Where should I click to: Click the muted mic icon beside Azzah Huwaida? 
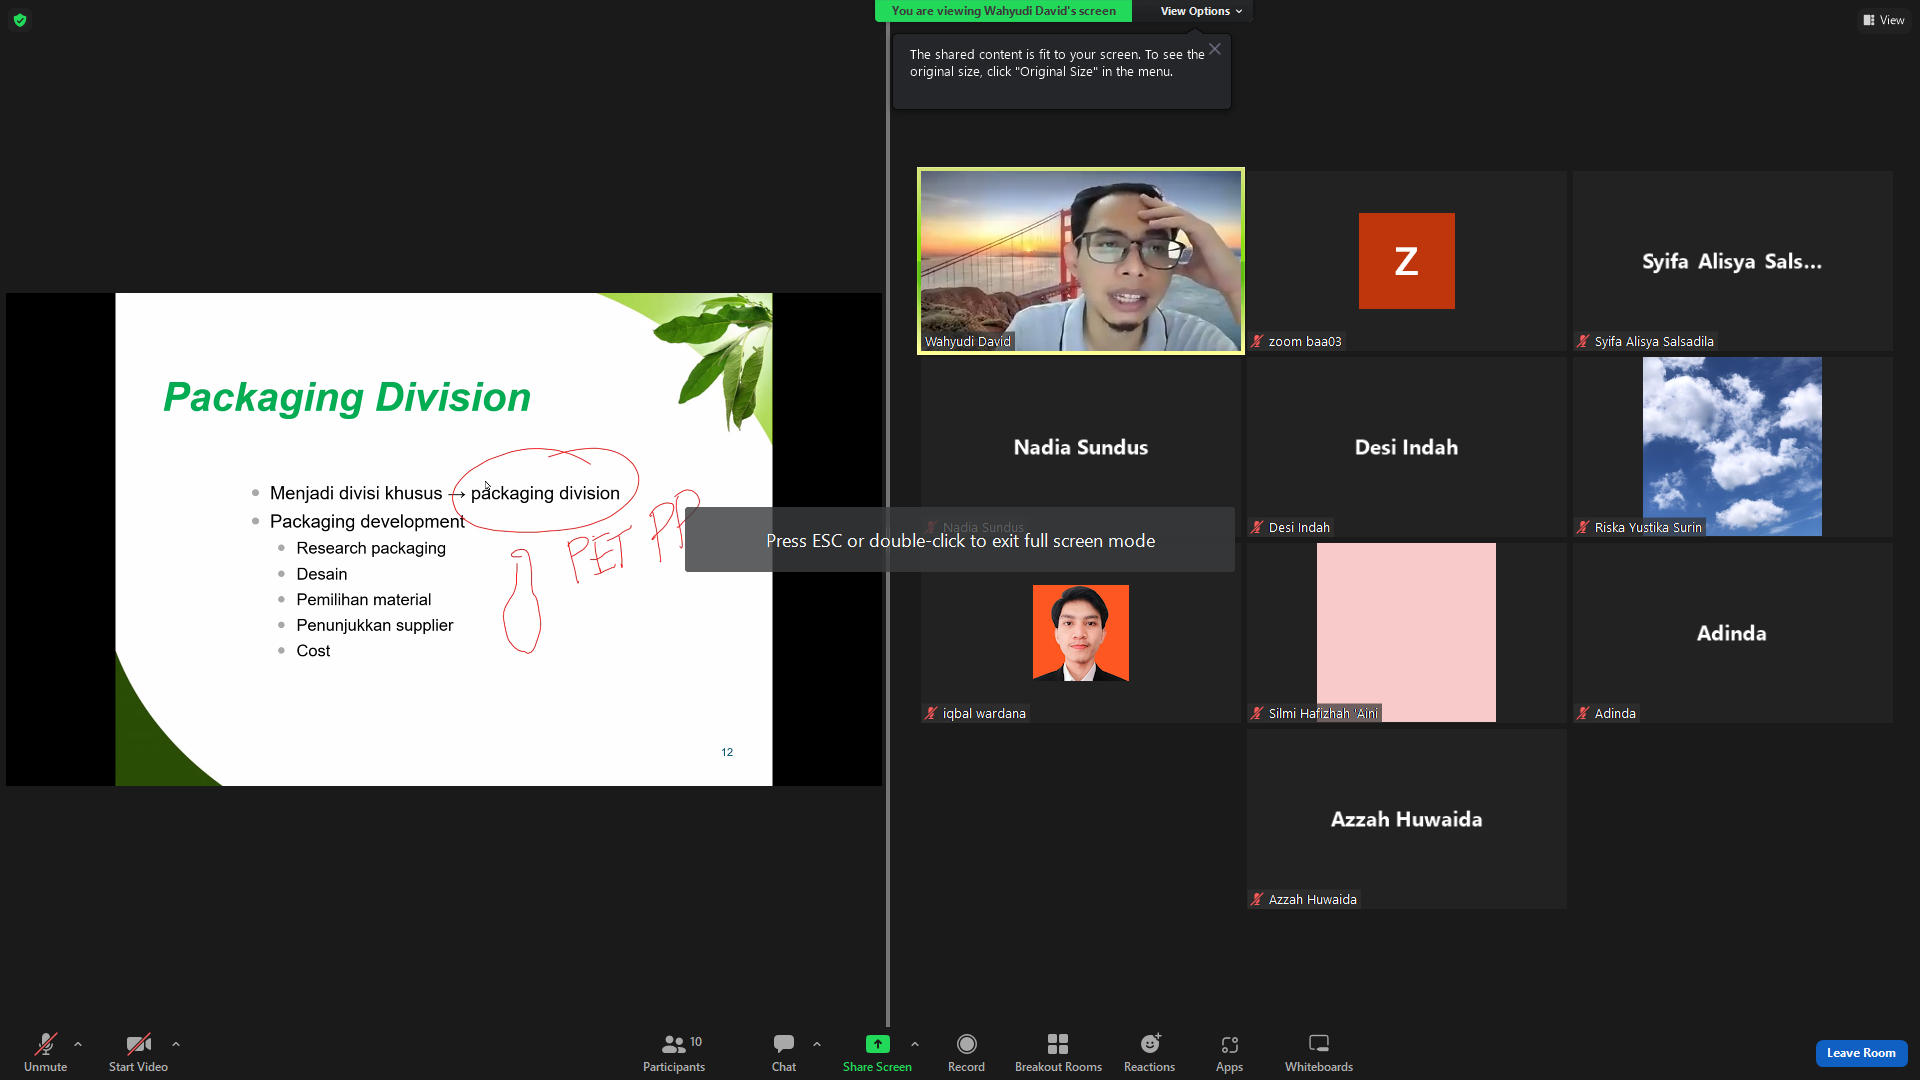click(1258, 899)
